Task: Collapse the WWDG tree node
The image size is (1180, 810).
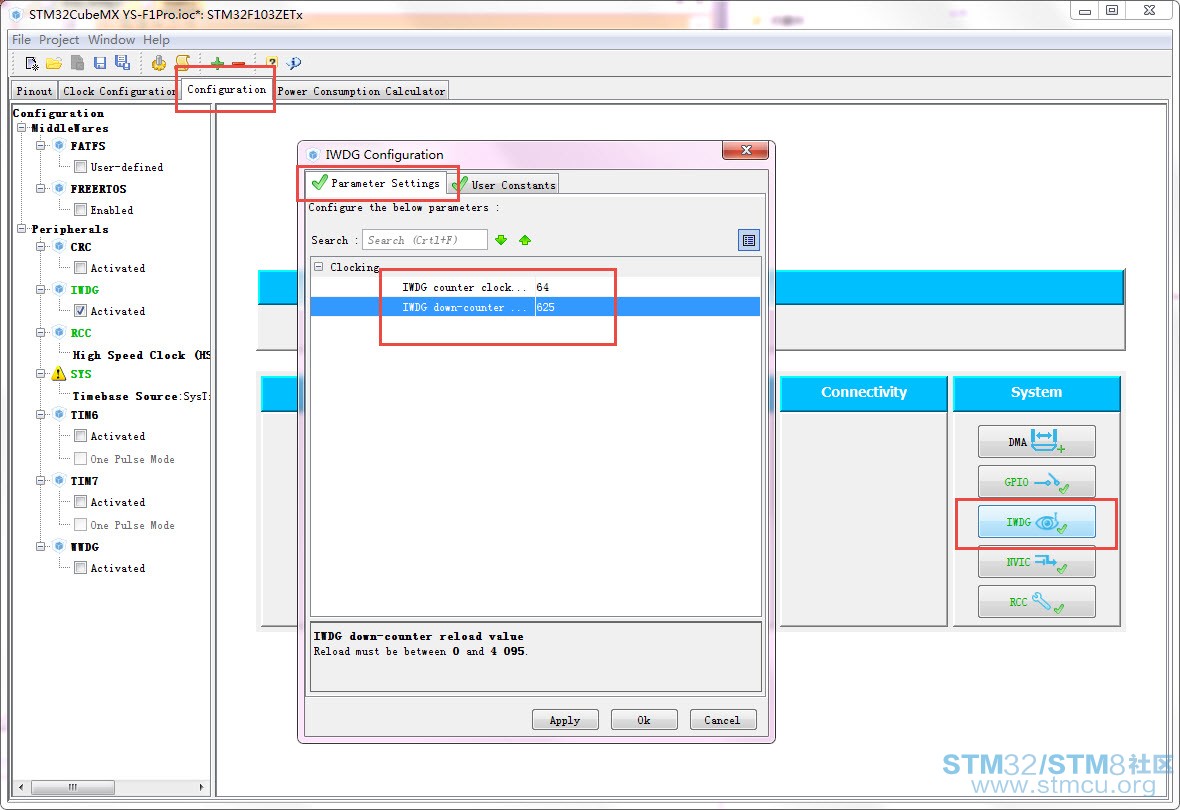Action: pyautogui.click(x=41, y=547)
